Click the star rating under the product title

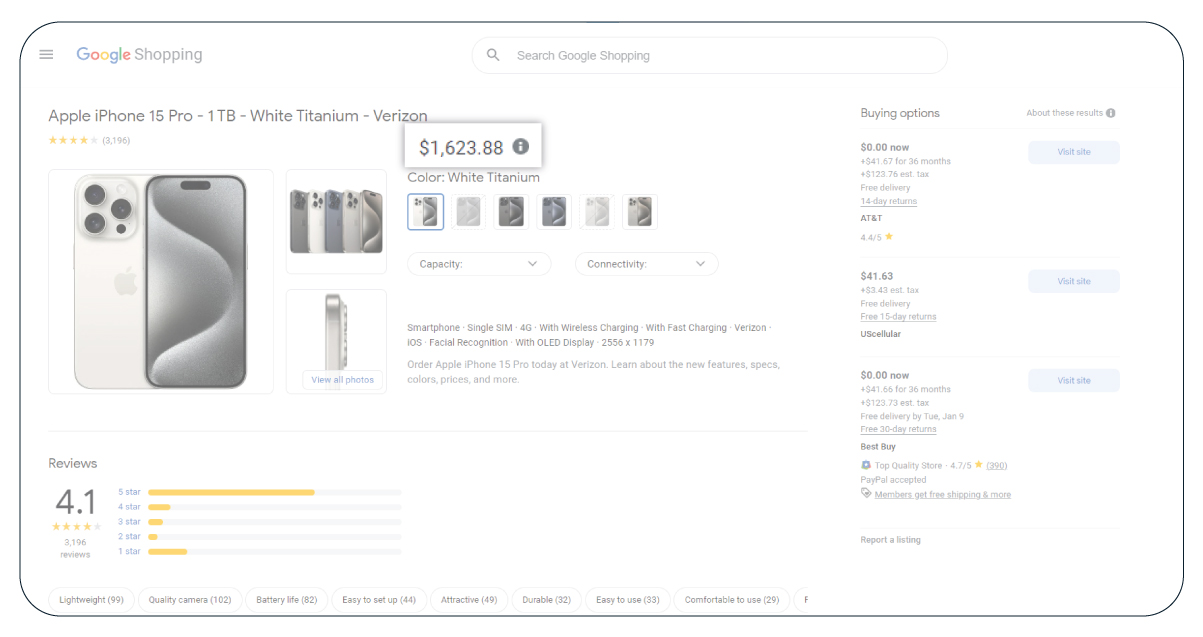(x=73, y=140)
